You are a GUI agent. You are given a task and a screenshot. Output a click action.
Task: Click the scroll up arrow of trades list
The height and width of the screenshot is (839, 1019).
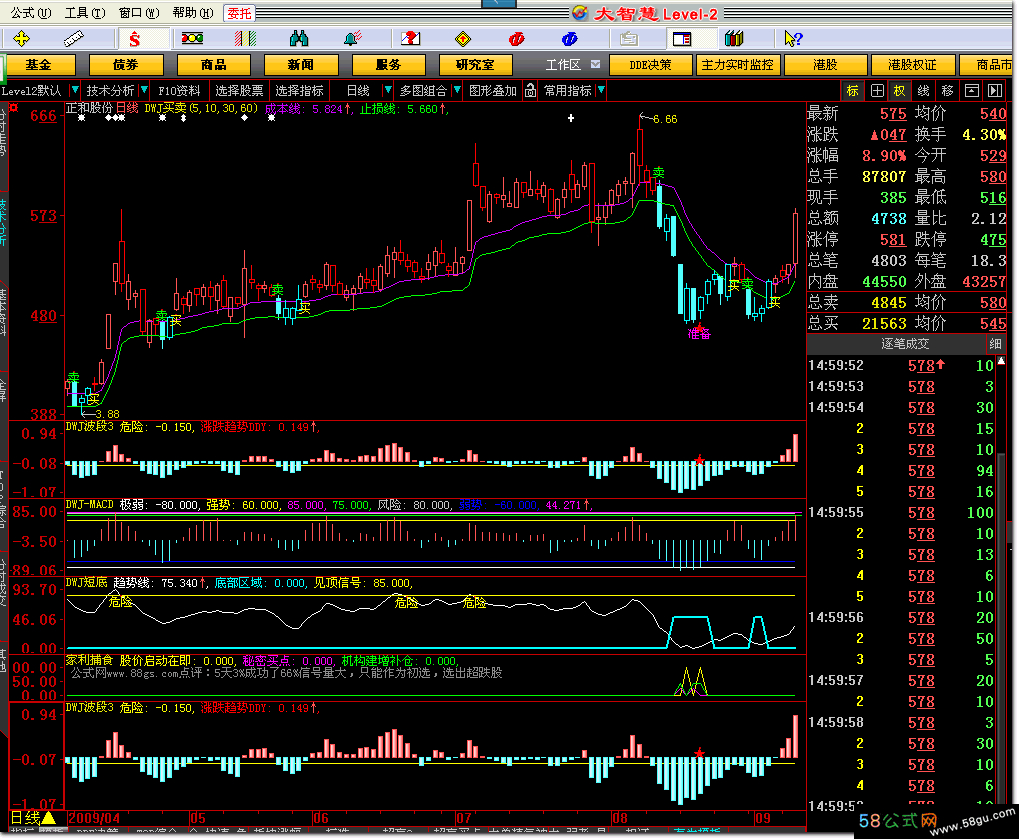[x=1001, y=361]
